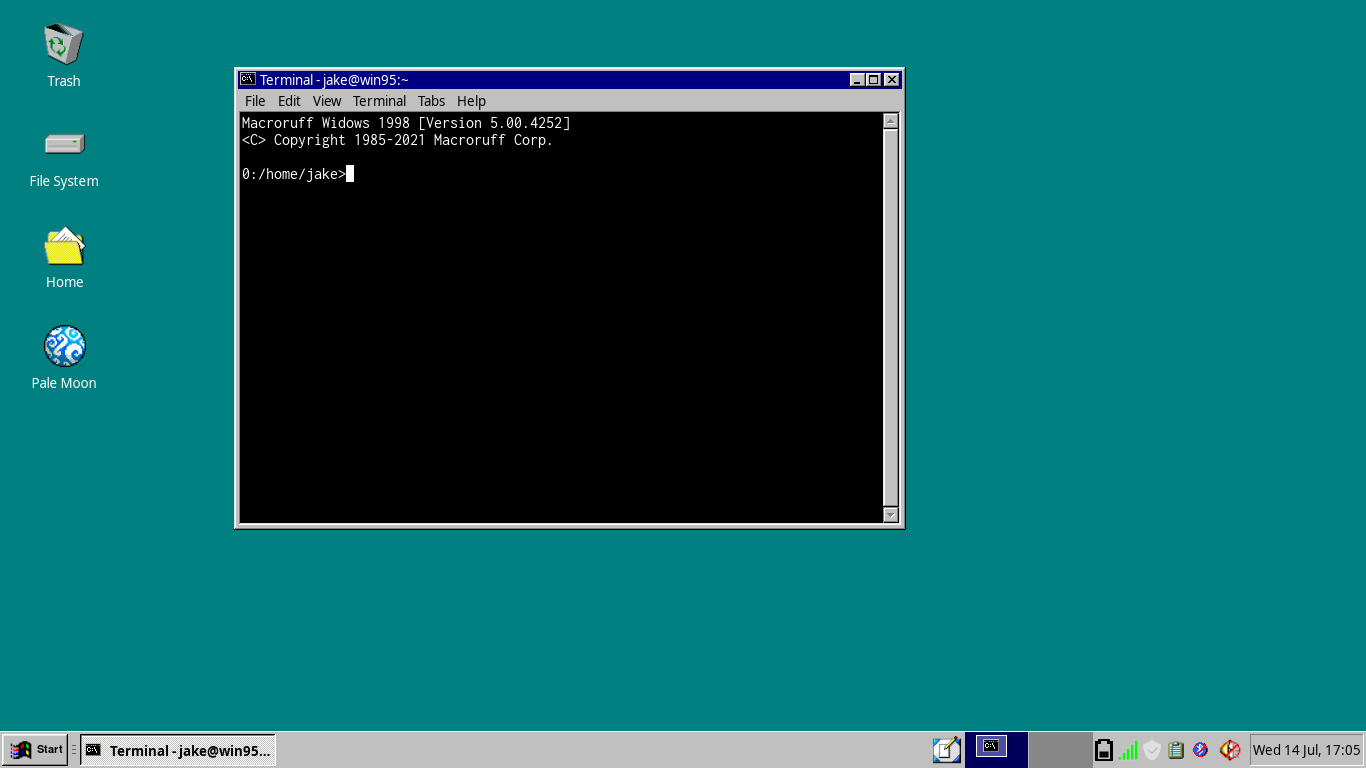Open the Tabs menu in Terminal
The width and height of the screenshot is (1366, 768).
tap(431, 101)
